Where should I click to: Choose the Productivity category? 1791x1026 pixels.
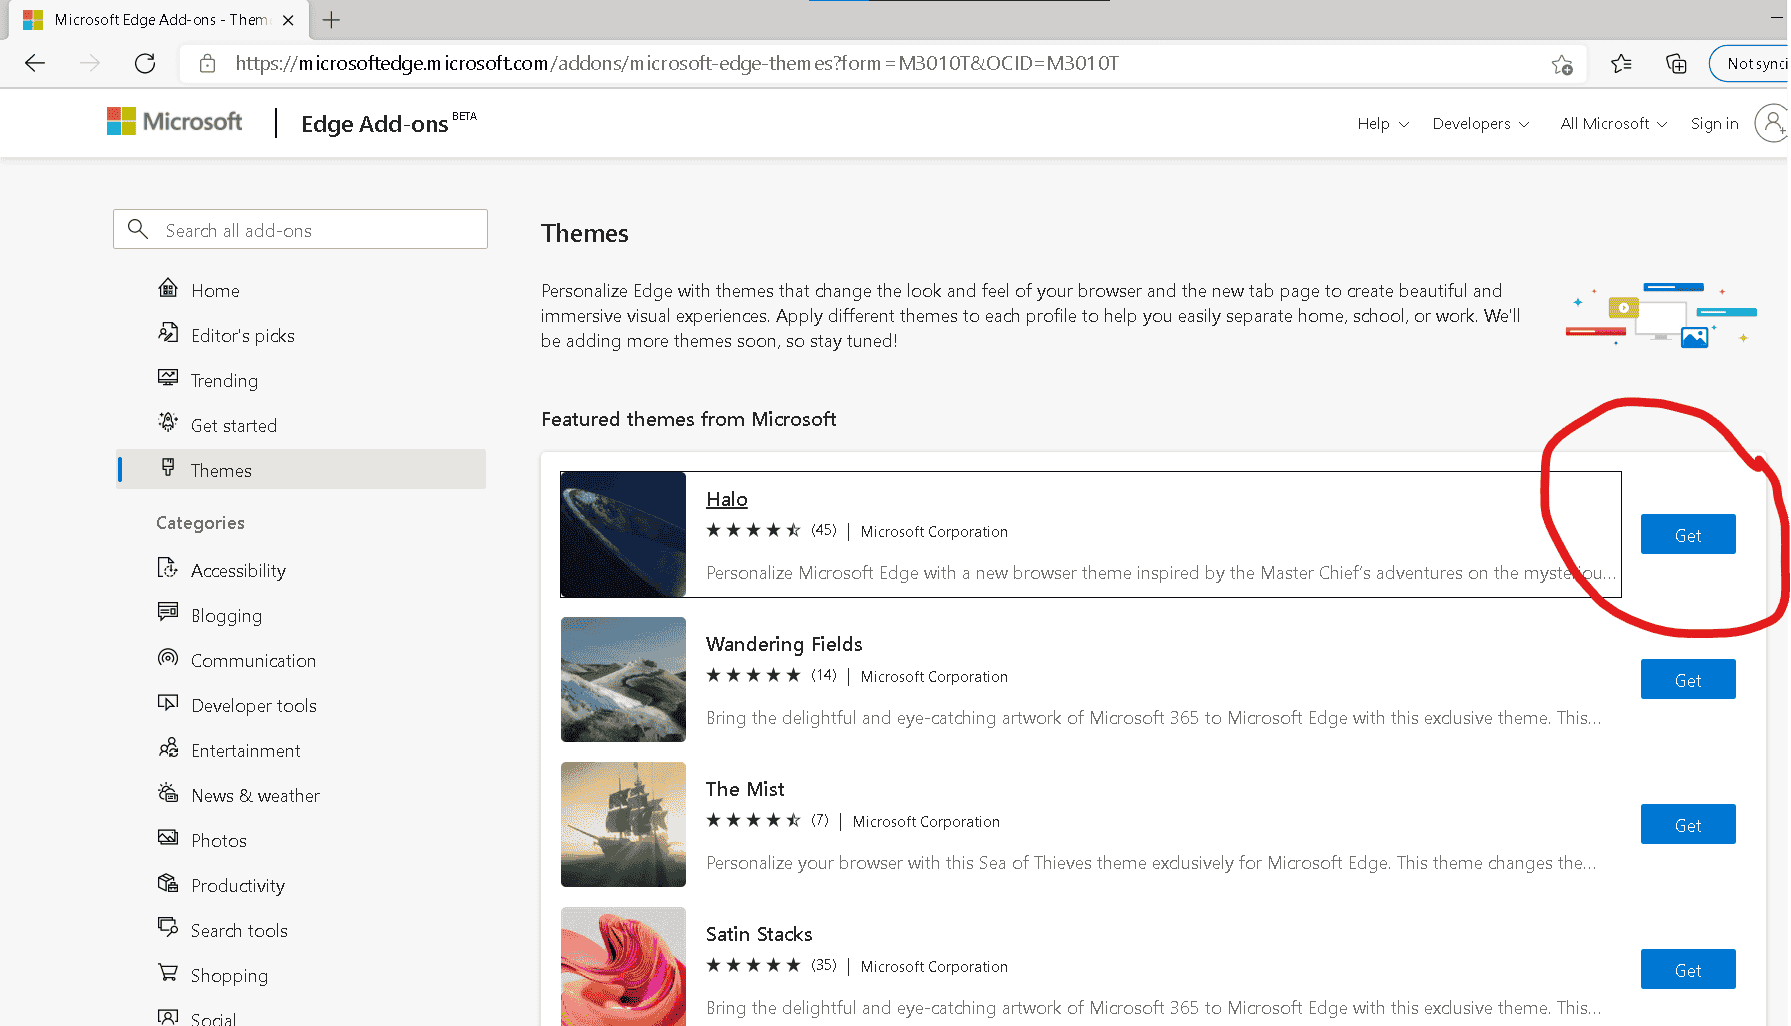pos(237,886)
